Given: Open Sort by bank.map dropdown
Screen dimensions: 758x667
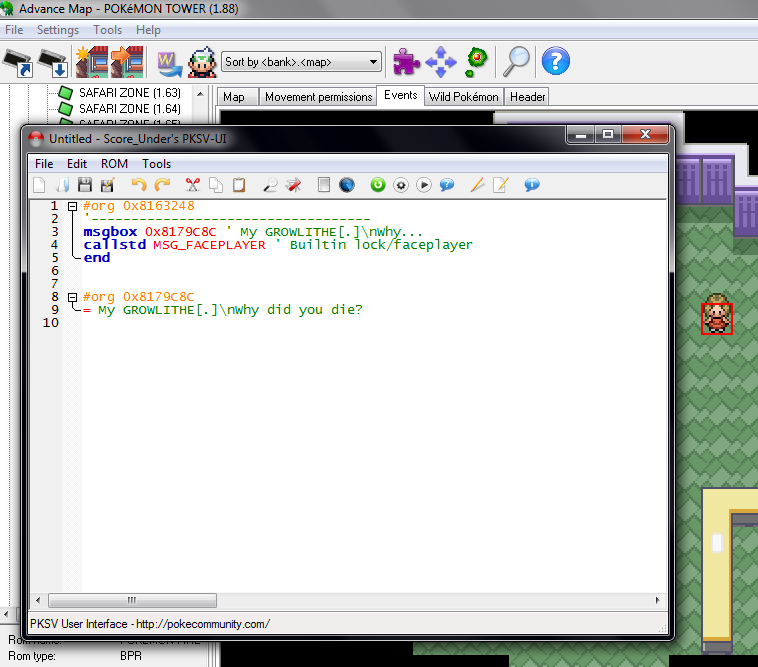Looking at the screenshot, I should pyautogui.click(x=301, y=62).
